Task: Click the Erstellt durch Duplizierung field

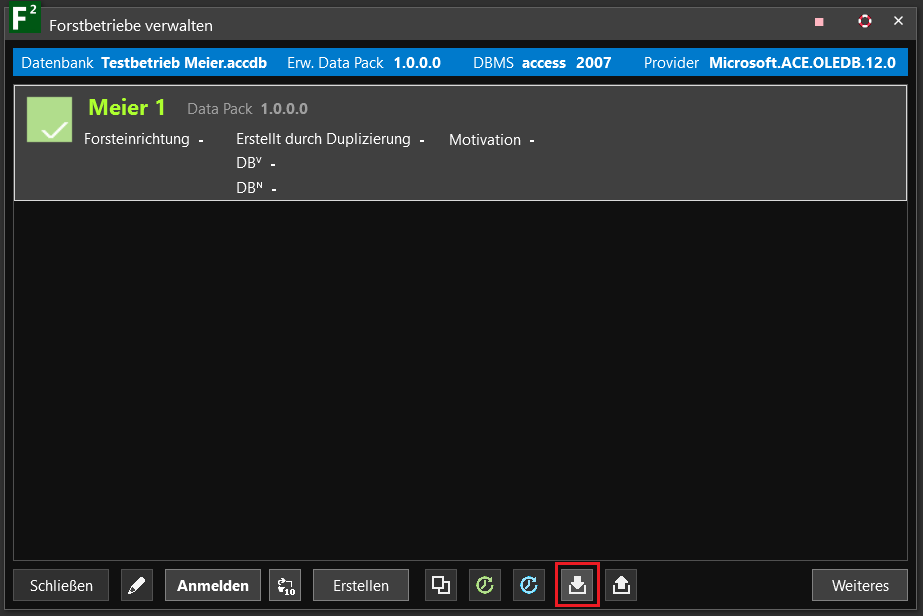Action: coord(323,139)
